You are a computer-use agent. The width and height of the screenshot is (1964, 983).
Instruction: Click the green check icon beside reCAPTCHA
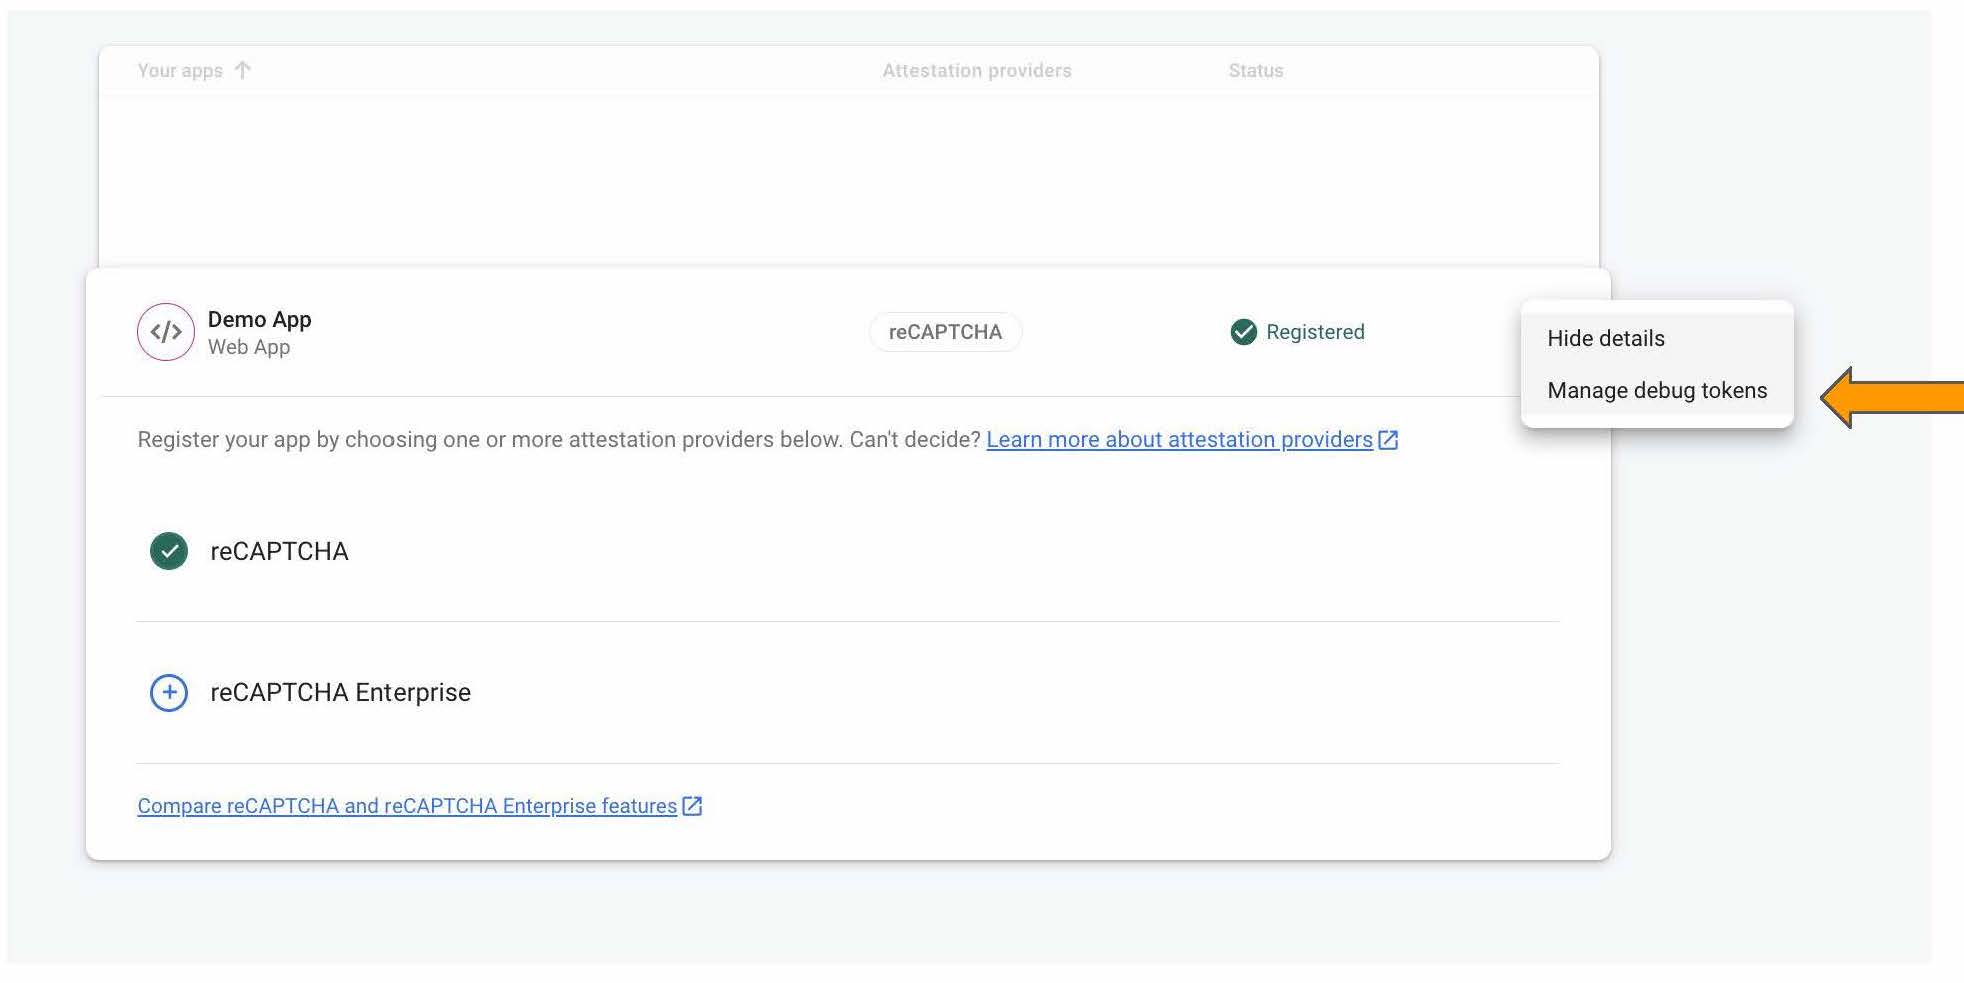(x=169, y=551)
